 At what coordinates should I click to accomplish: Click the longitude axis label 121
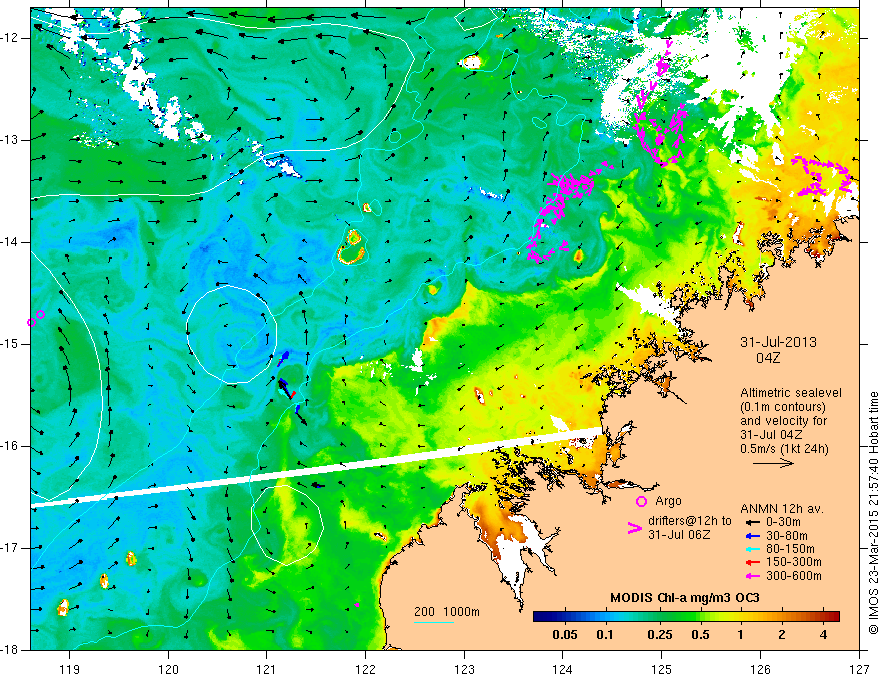(267, 669)
